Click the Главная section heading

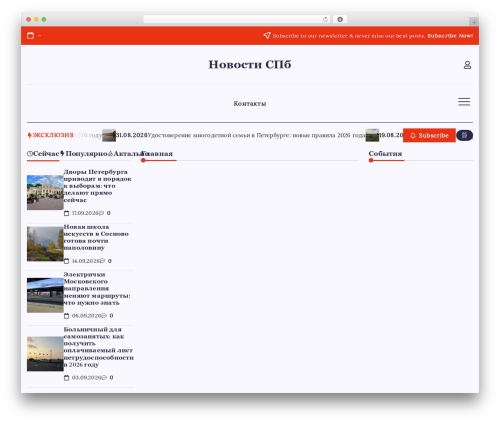[x=157, y=154]
